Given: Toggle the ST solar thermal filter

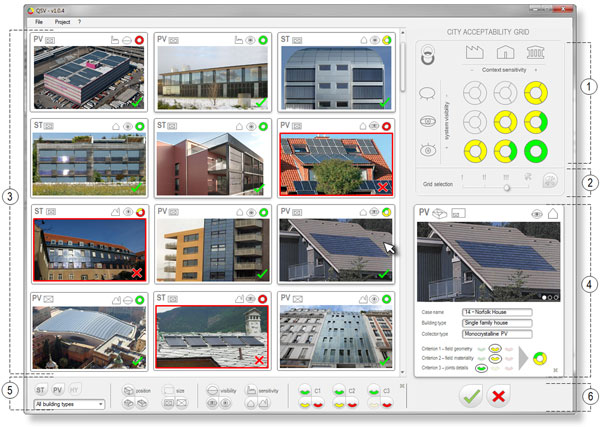Looking at the screenshot, I should [41, 388].
